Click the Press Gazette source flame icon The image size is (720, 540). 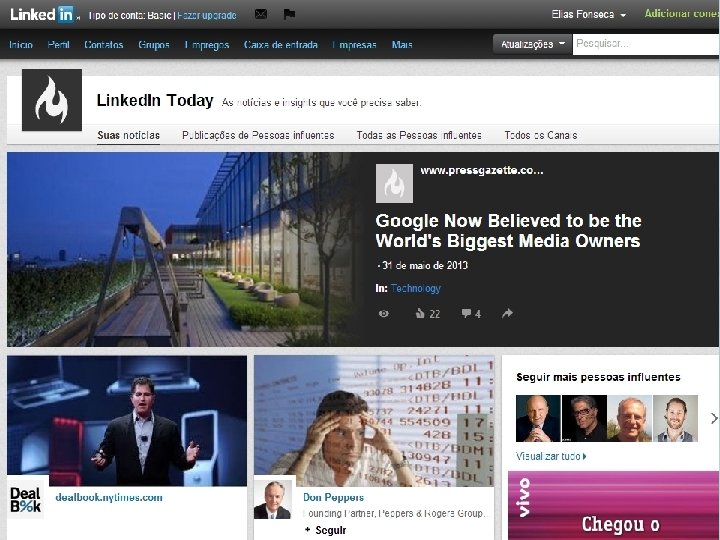(394, 183)
